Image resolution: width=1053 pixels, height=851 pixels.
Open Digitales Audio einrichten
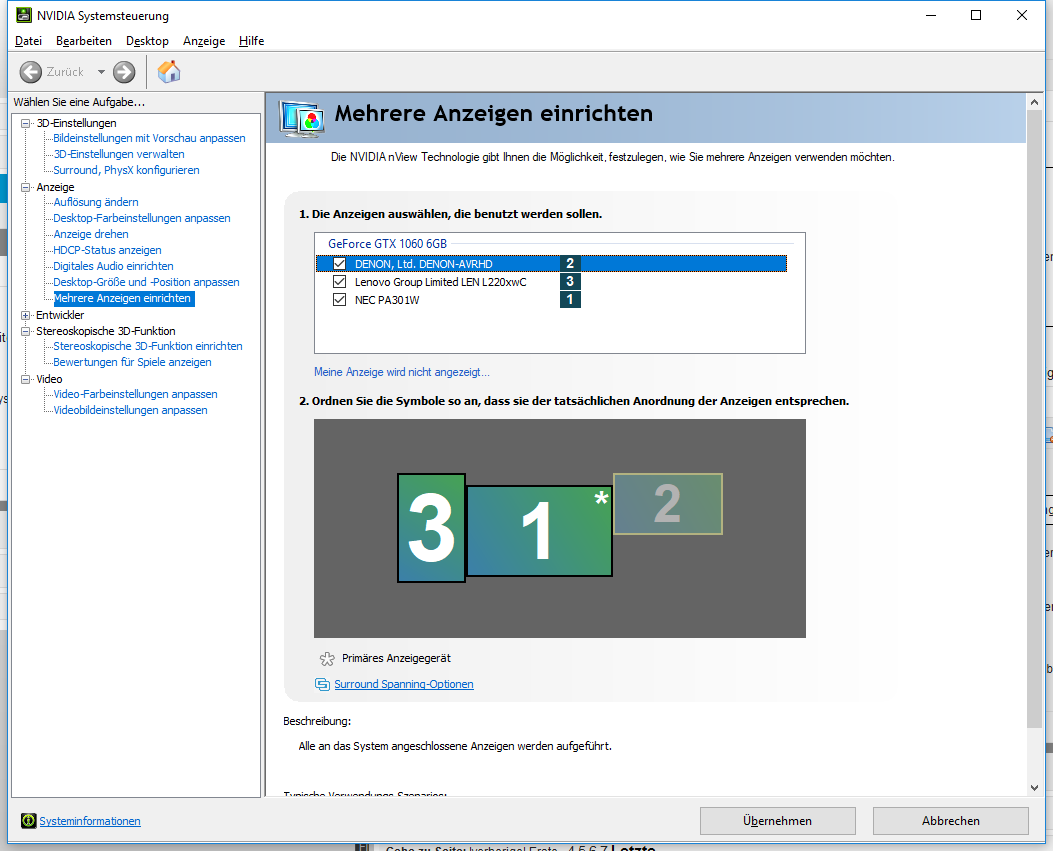click(x=113, y=266)
